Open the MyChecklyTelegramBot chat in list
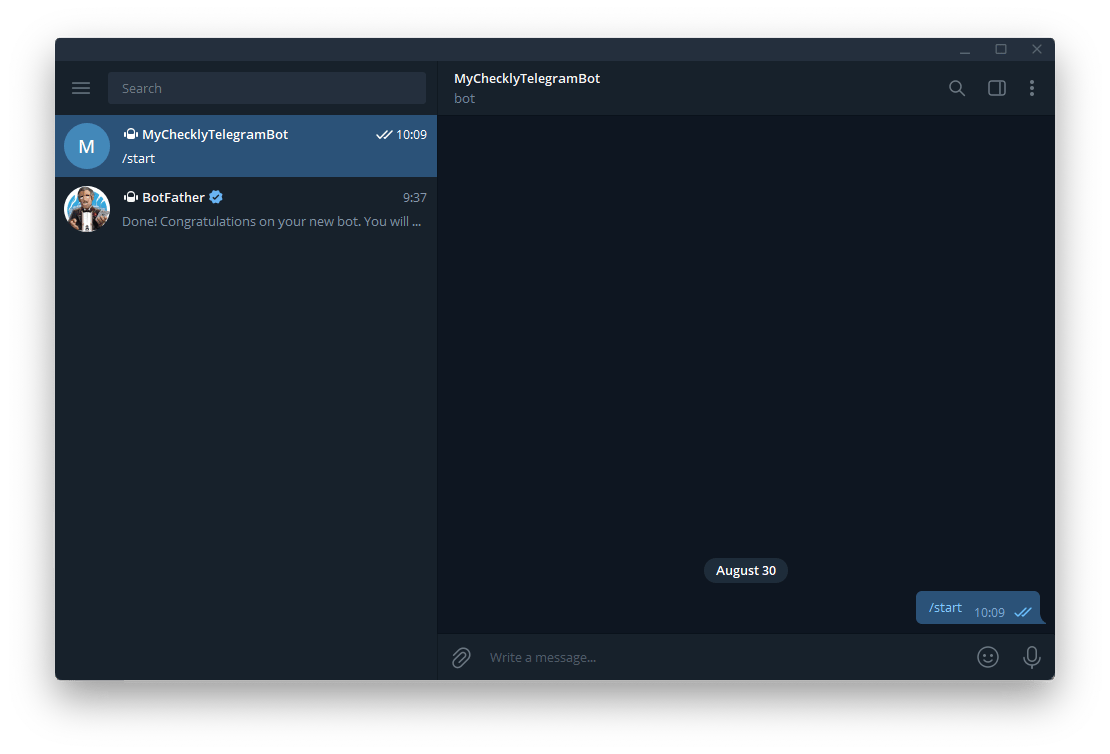Image resolution: width=1110 pixels, height=754 pixels. click(x=246, y=146)
